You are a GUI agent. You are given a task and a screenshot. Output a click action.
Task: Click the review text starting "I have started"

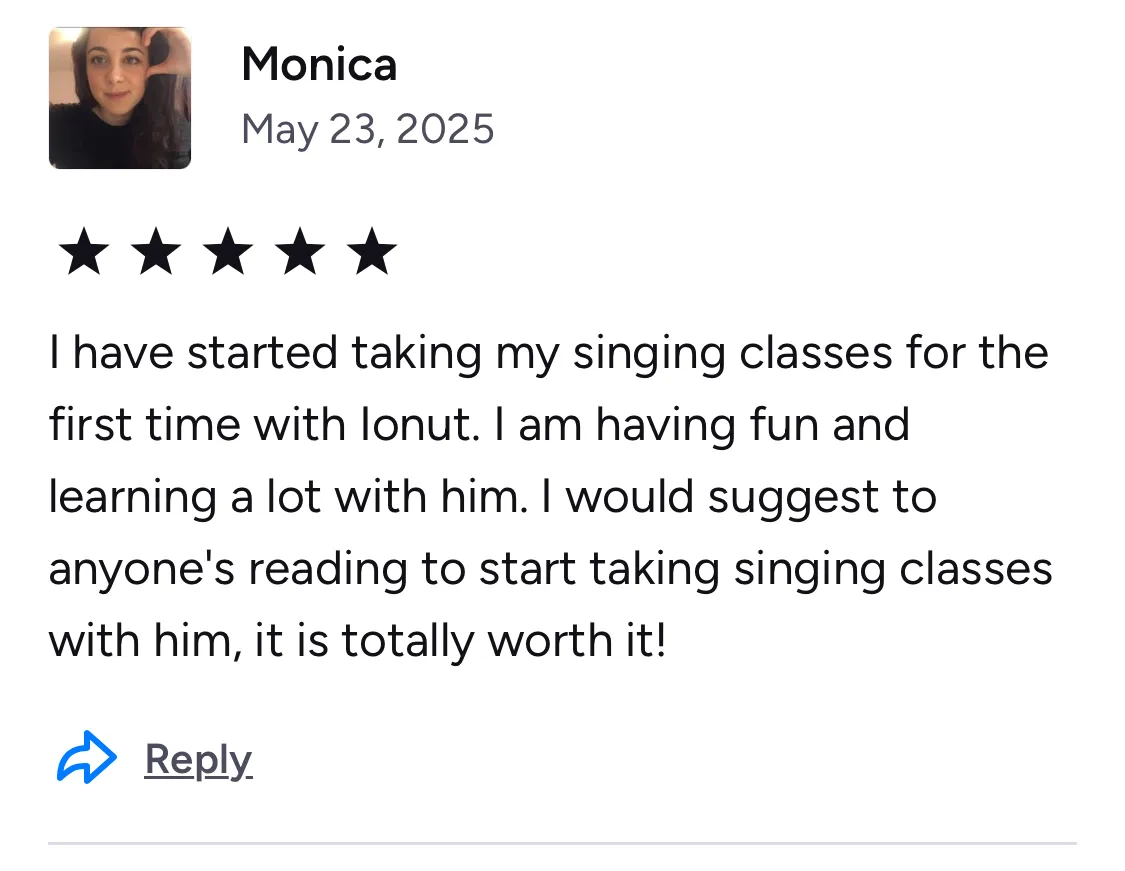550,496
